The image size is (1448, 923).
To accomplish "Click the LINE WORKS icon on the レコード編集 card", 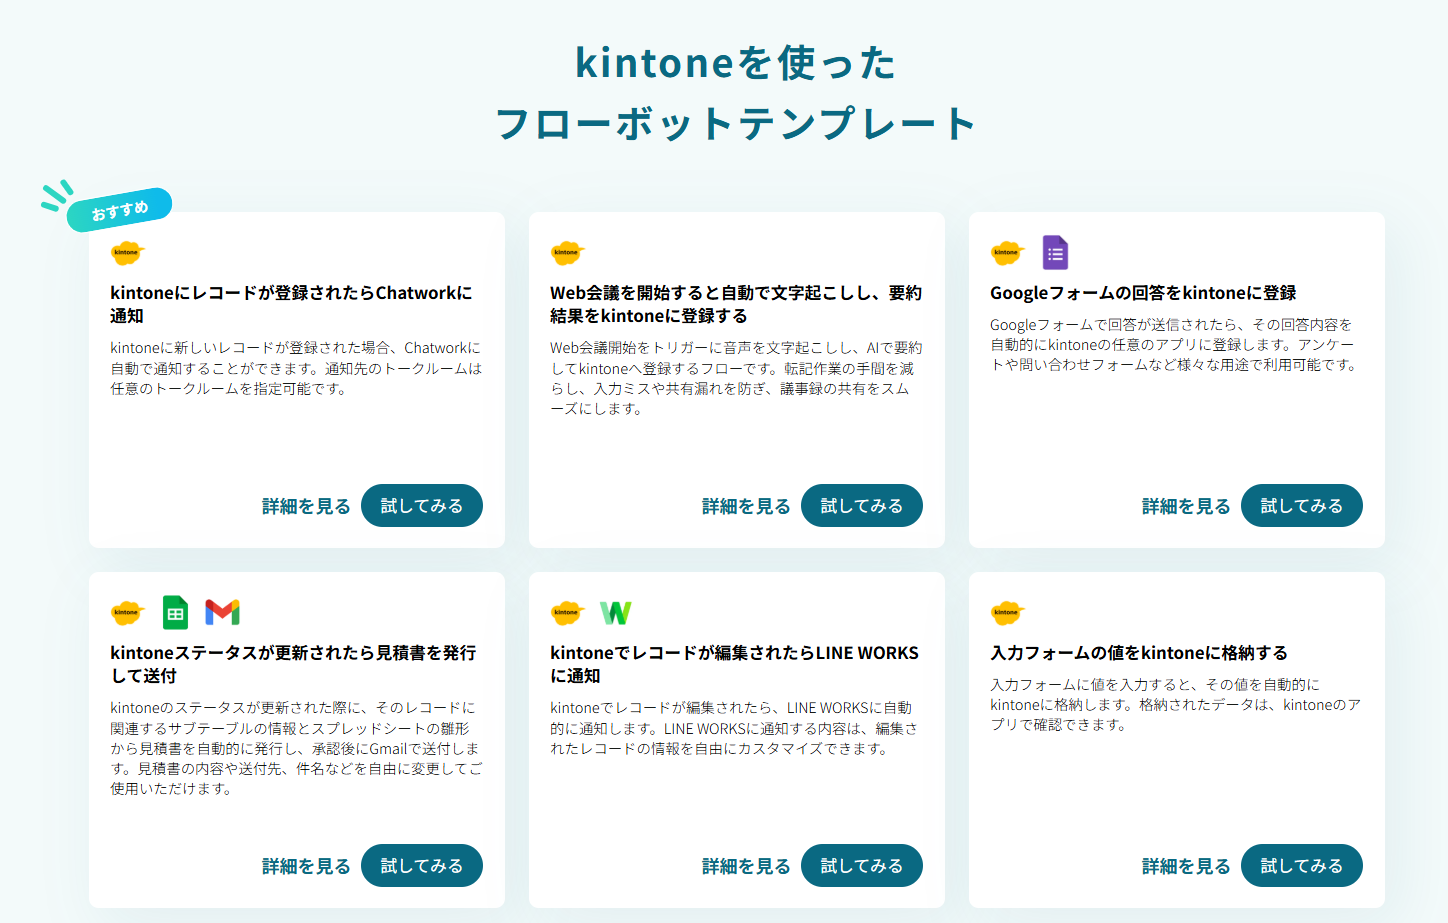I will coord(616,612).
